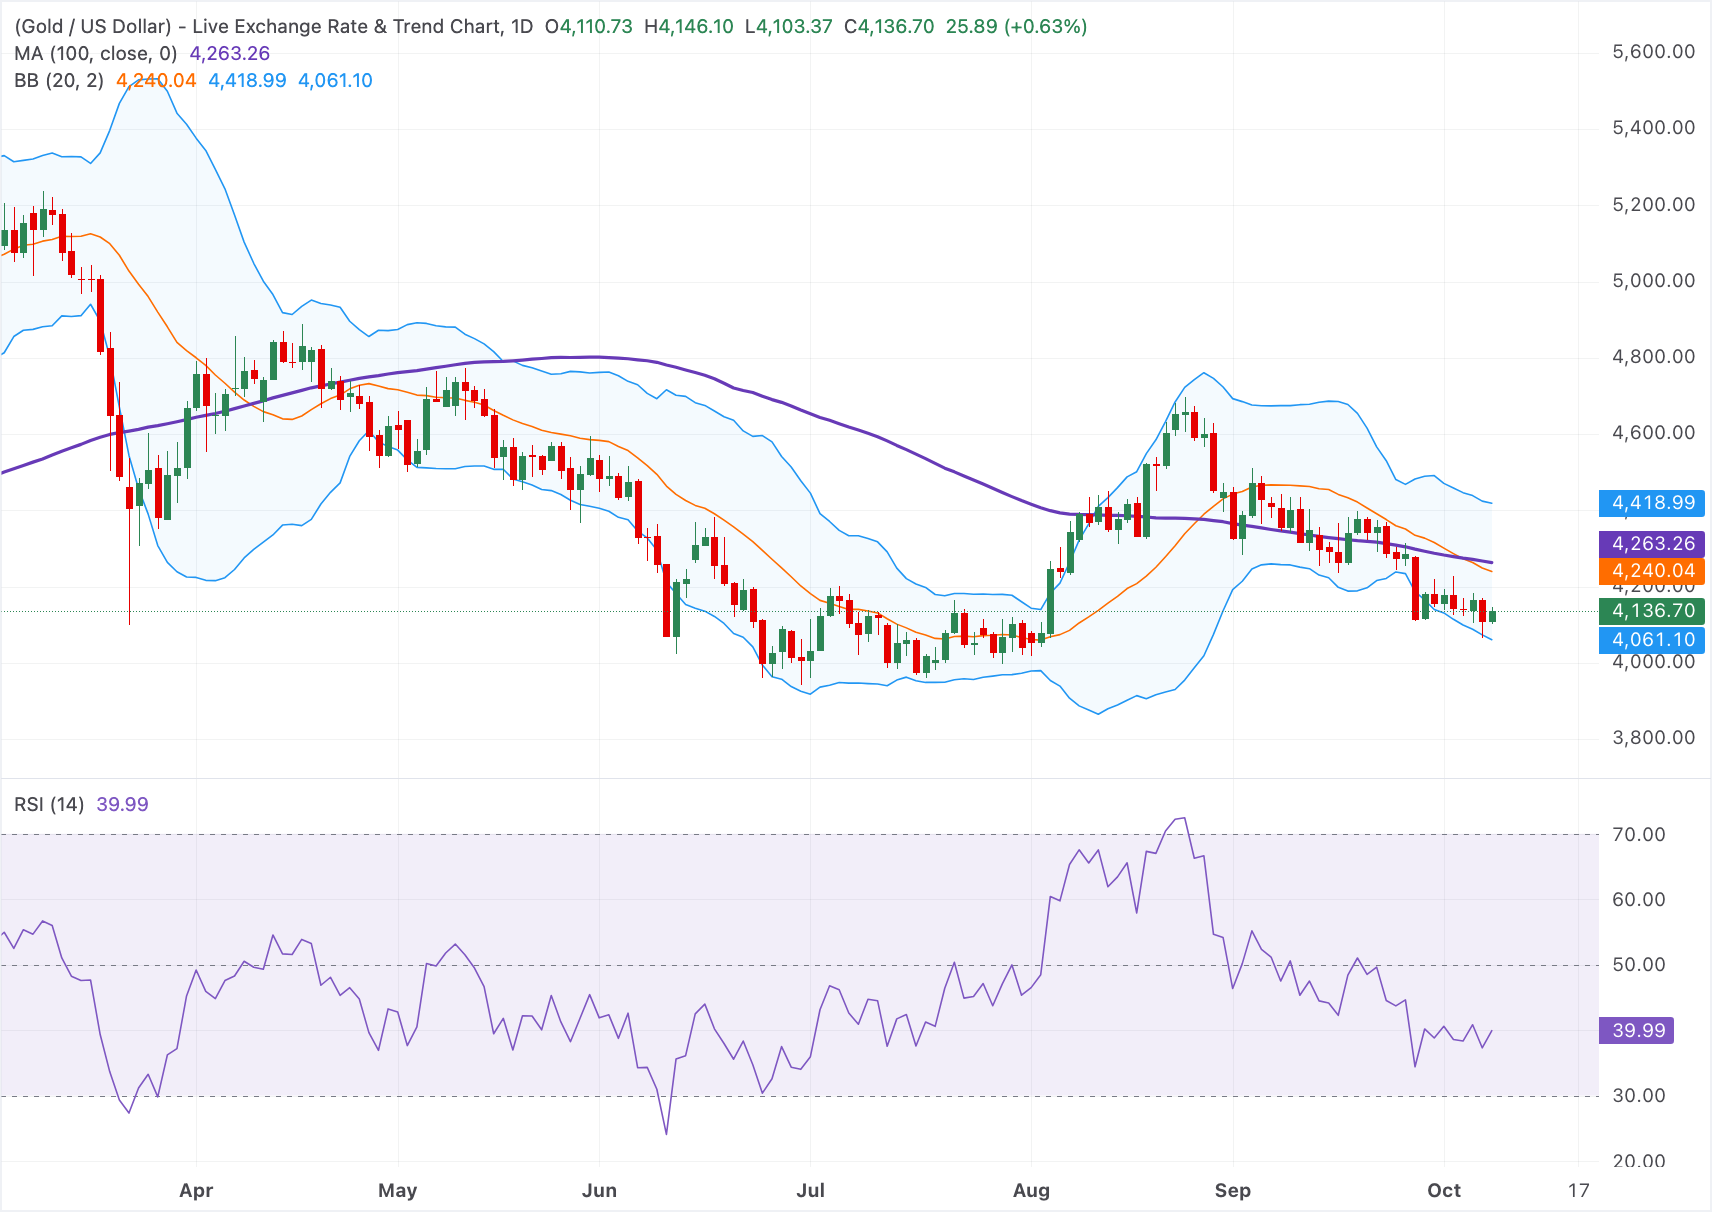Click the 50.00 RSI scale label
Viewport: 1712px width, 1223px height.
pyautogui.click(x=1639, y=965)
